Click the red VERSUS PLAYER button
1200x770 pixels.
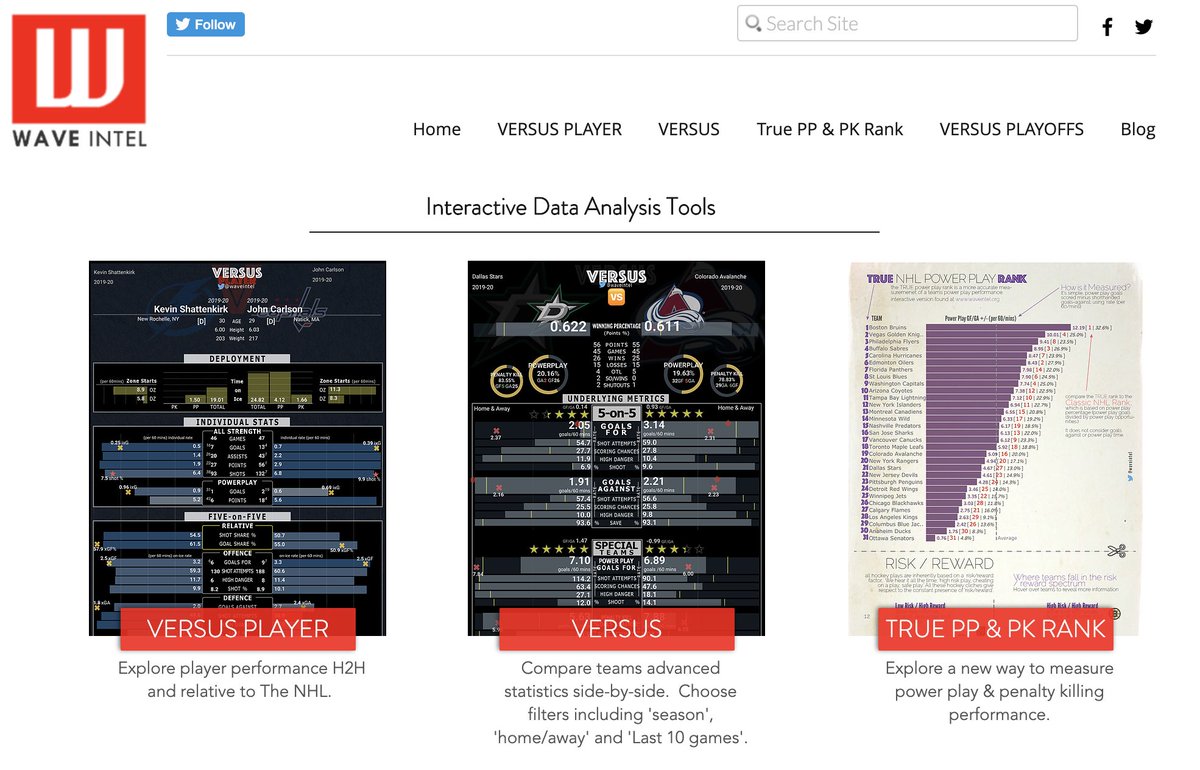click(x=238, y=629)
